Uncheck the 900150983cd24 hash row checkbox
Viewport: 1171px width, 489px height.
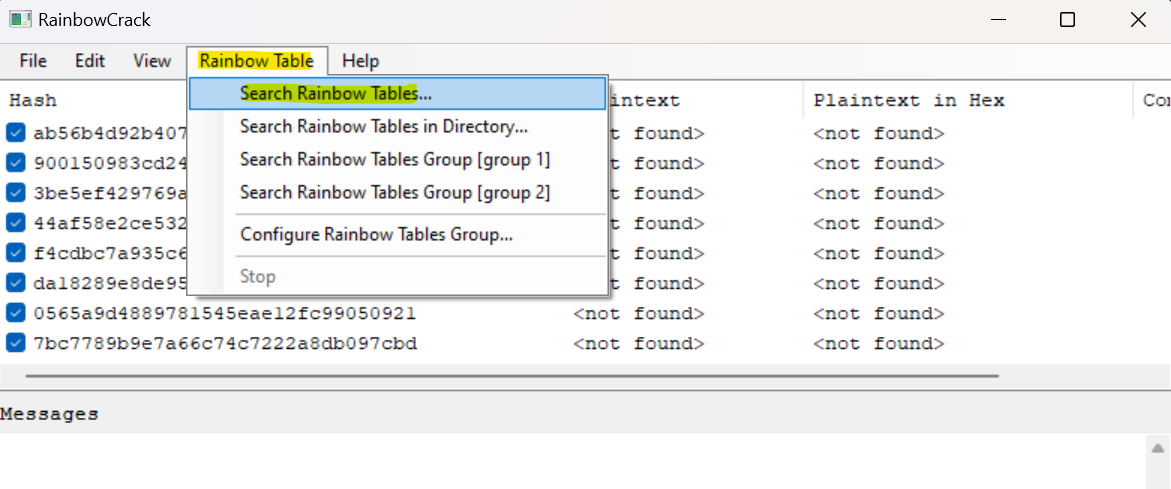coord(16,163)
